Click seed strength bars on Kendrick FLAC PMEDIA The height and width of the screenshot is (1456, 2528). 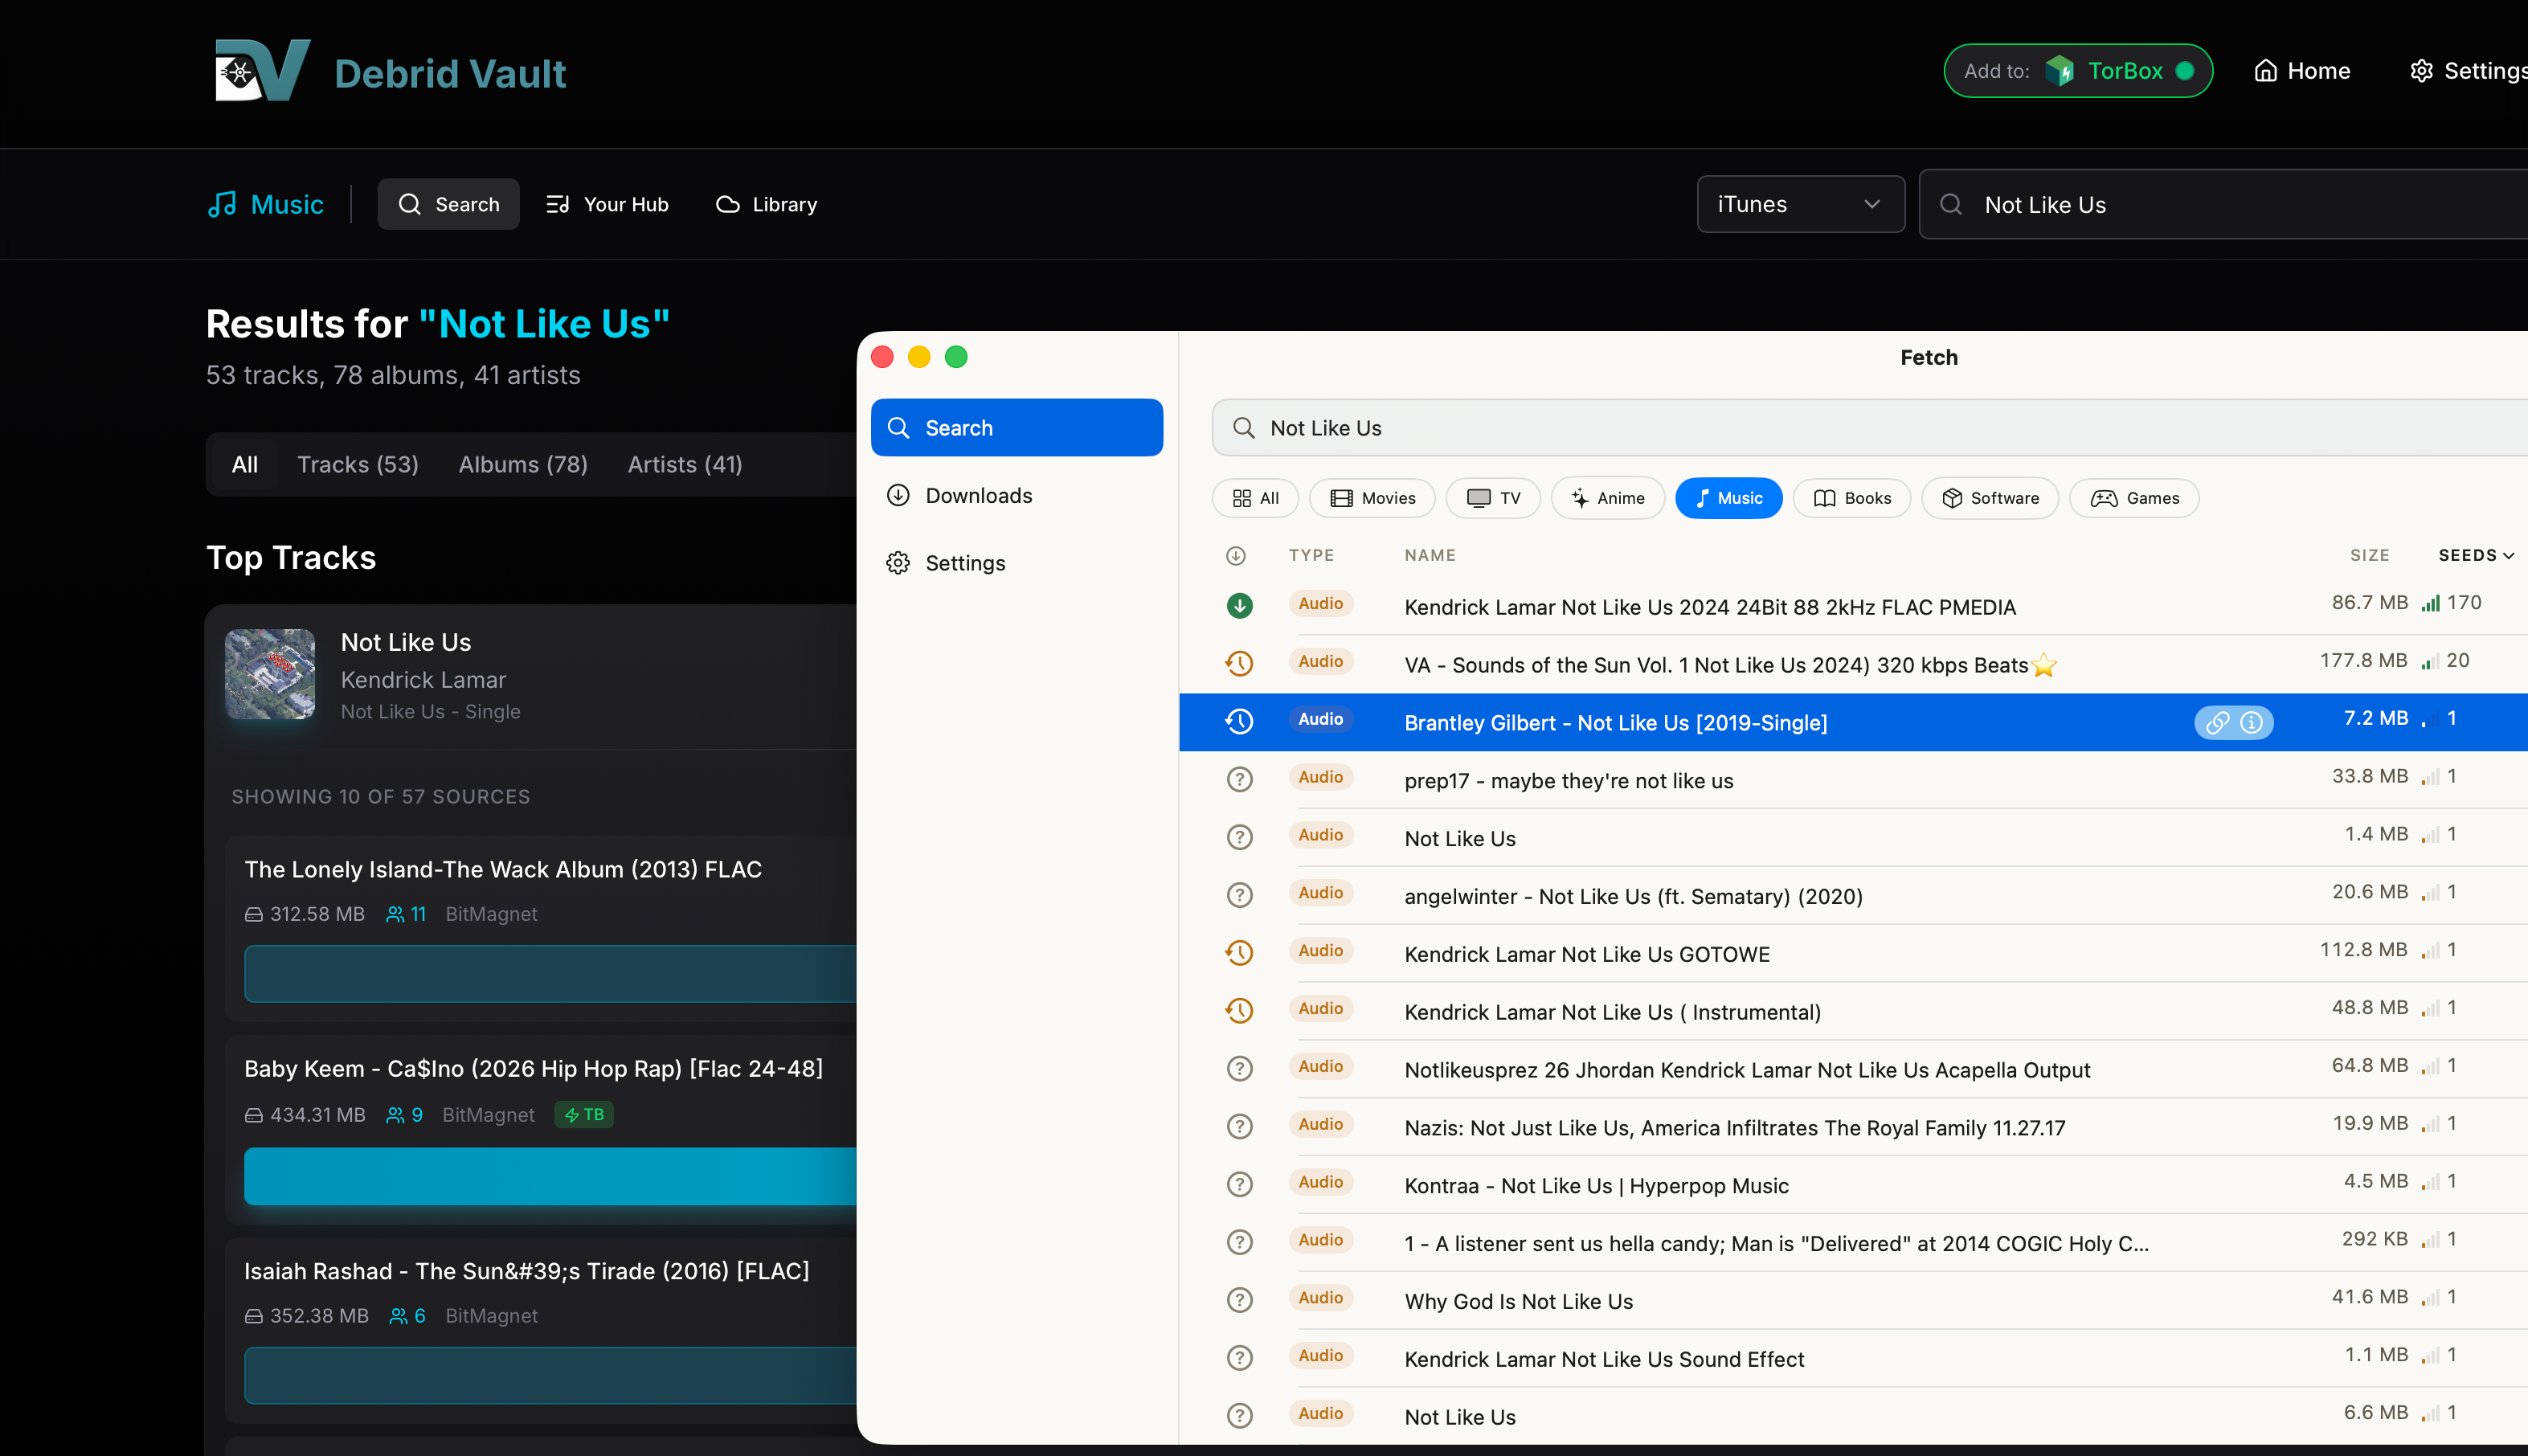pos(2430,603)
